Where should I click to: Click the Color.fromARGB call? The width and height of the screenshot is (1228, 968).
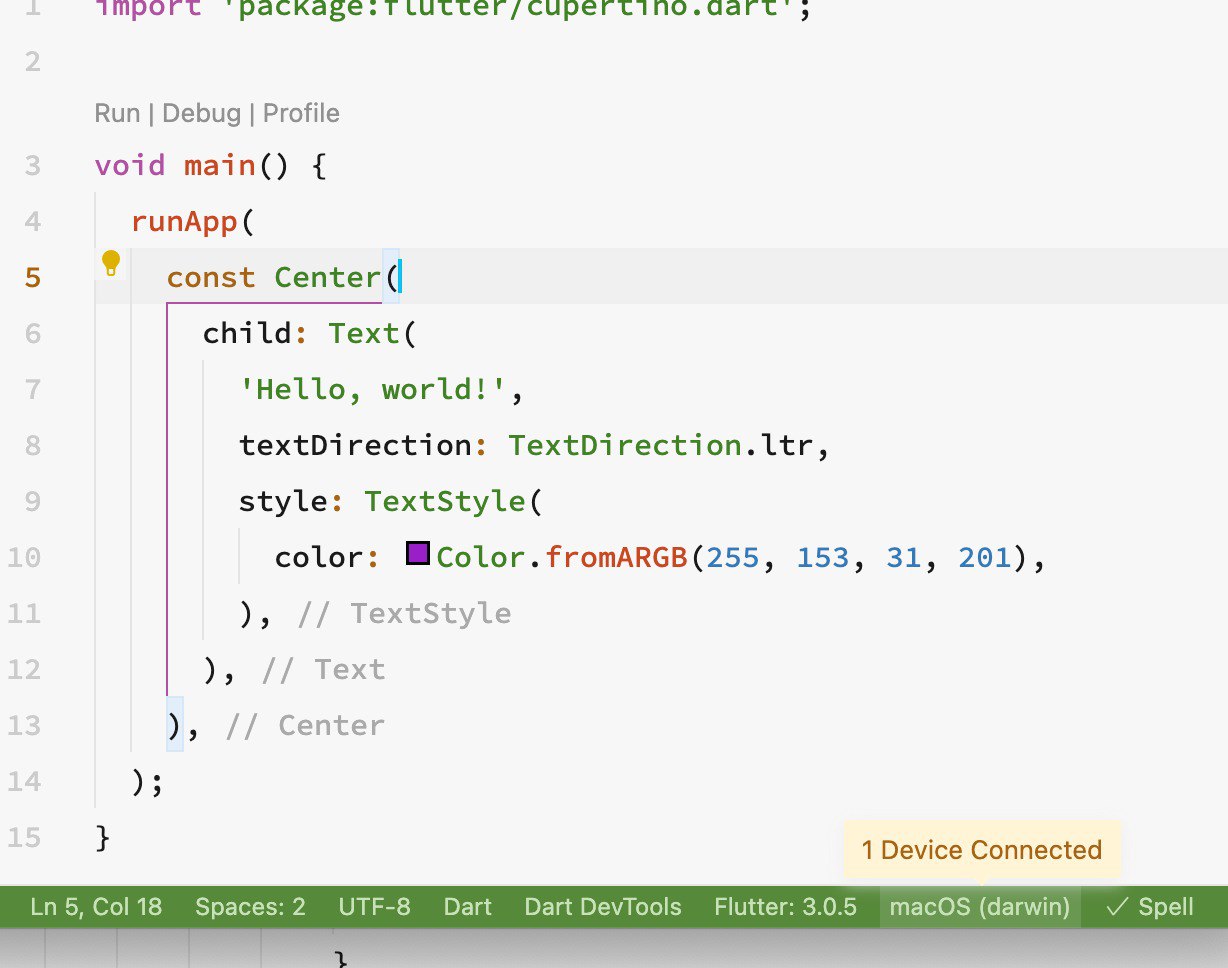pyautogui.click(x=562, y=557)
